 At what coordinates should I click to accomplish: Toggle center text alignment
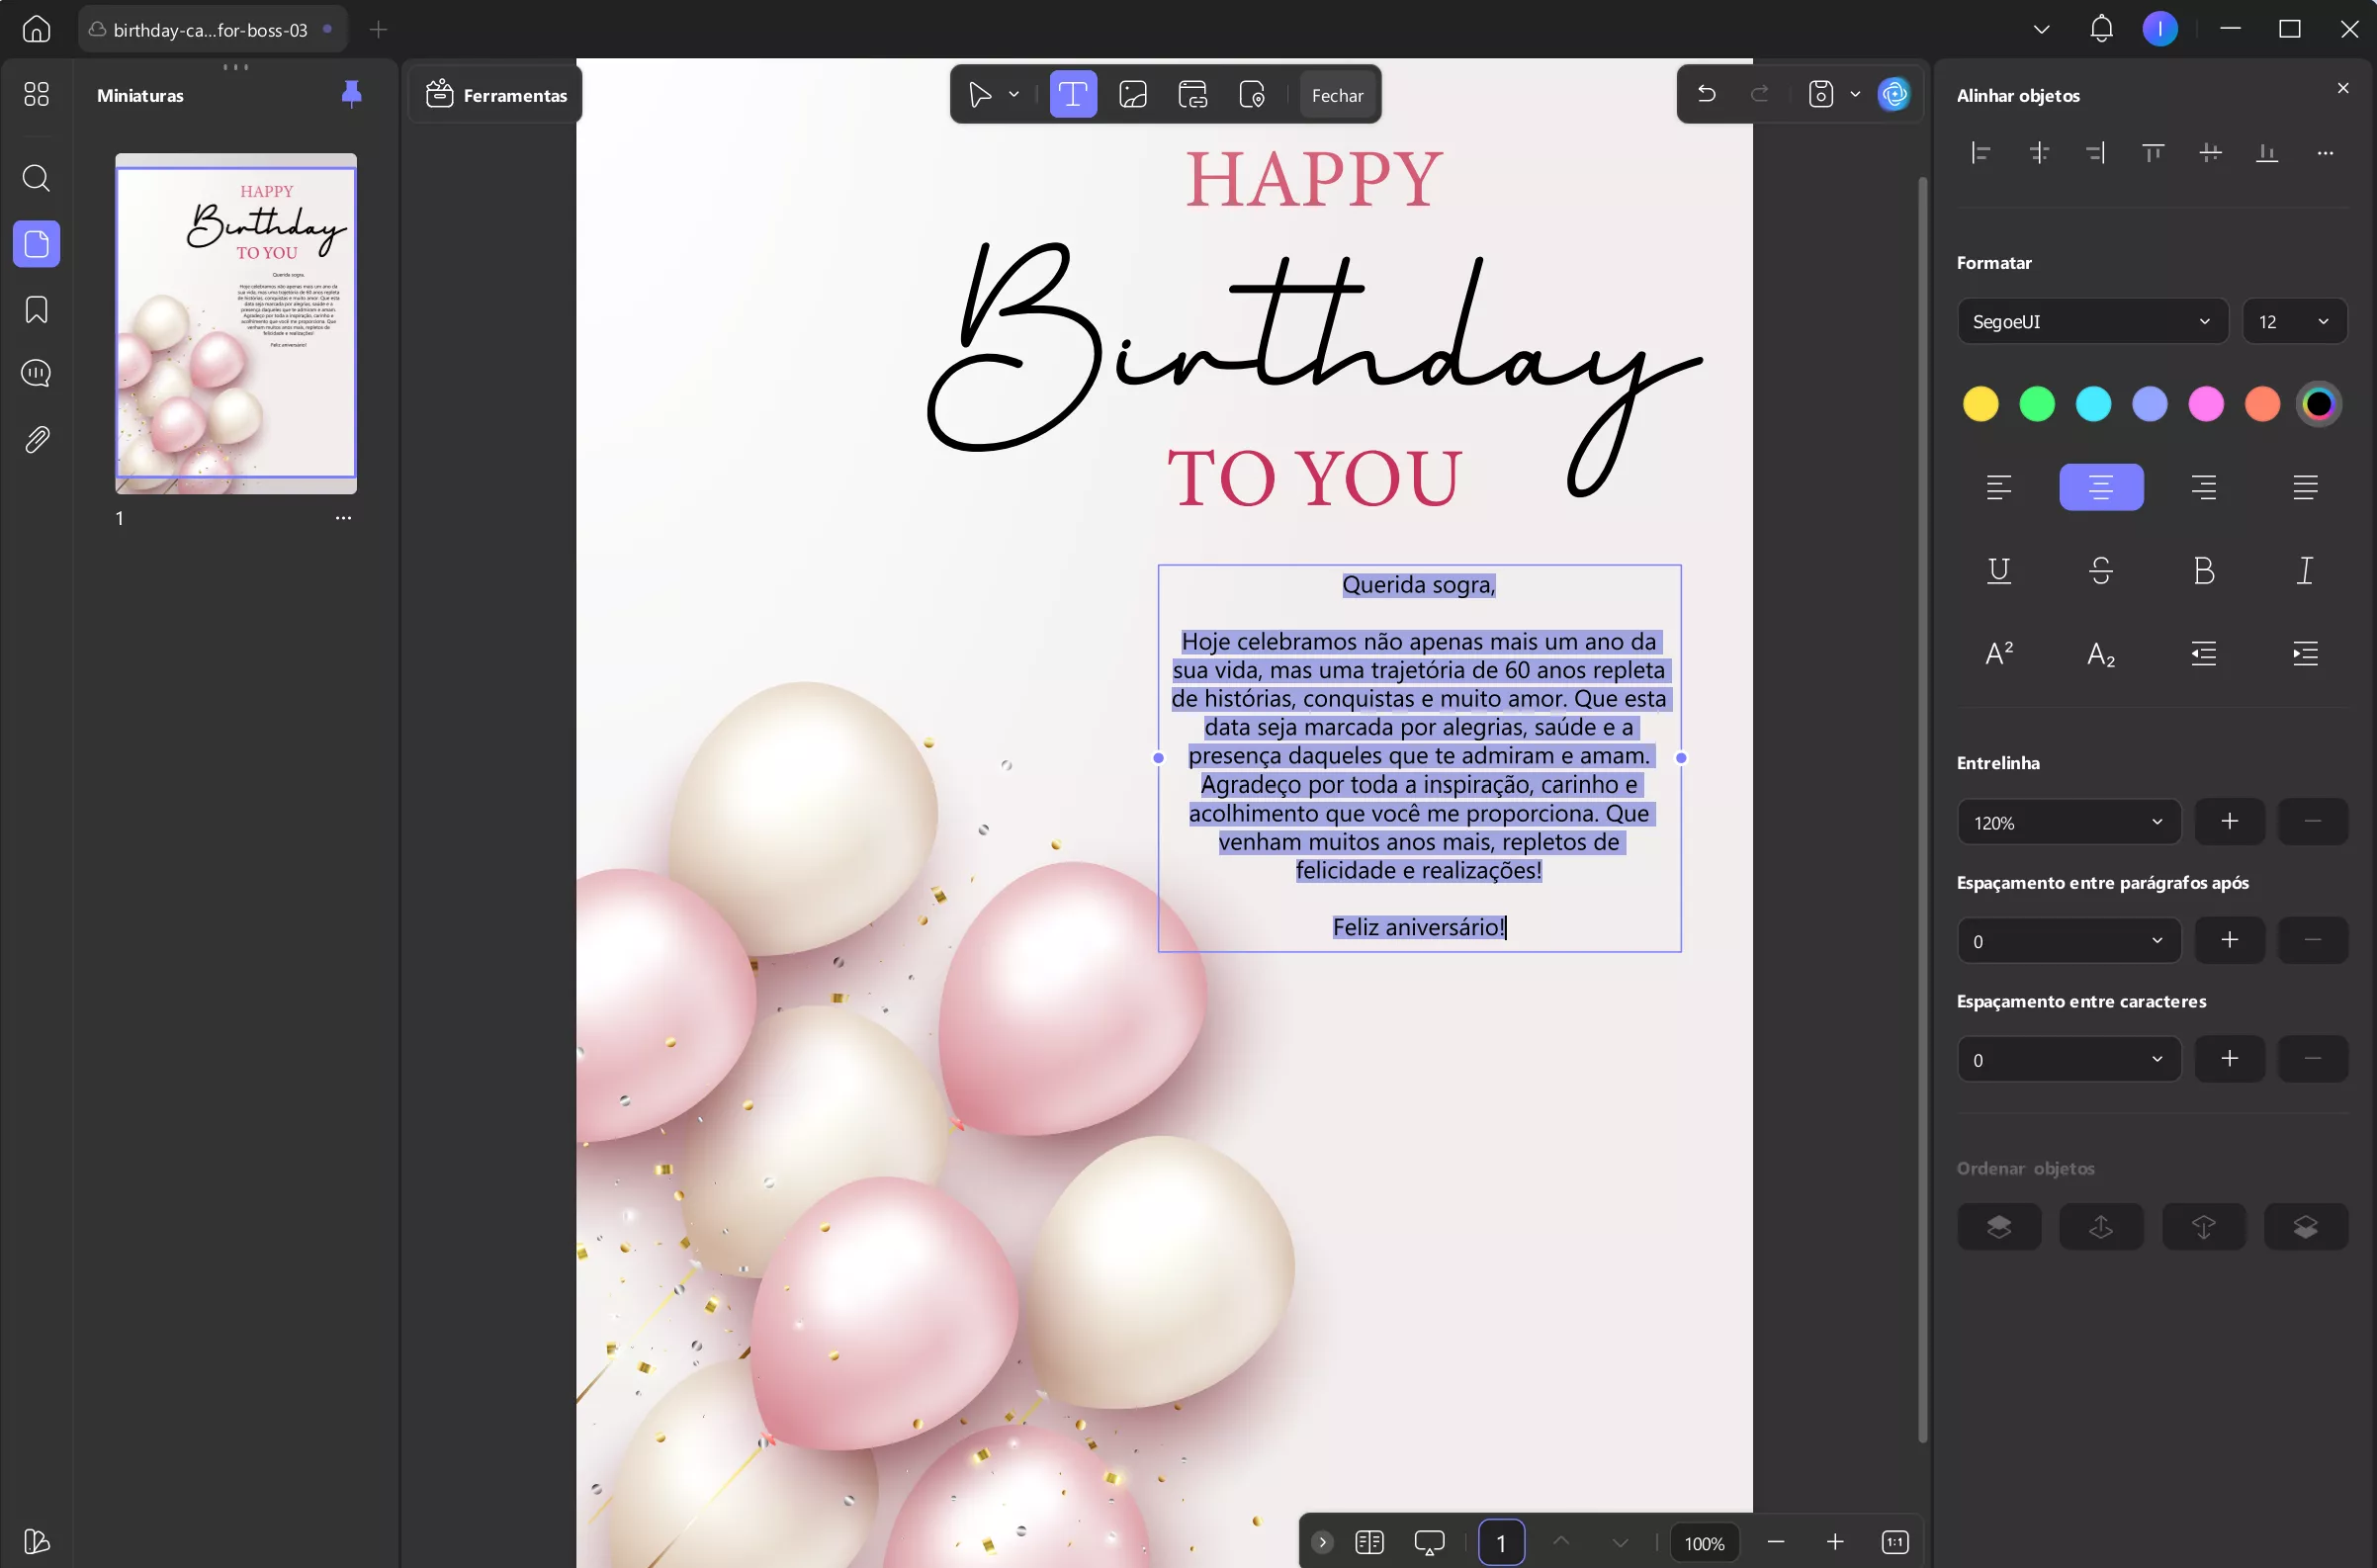point(2101,487)
